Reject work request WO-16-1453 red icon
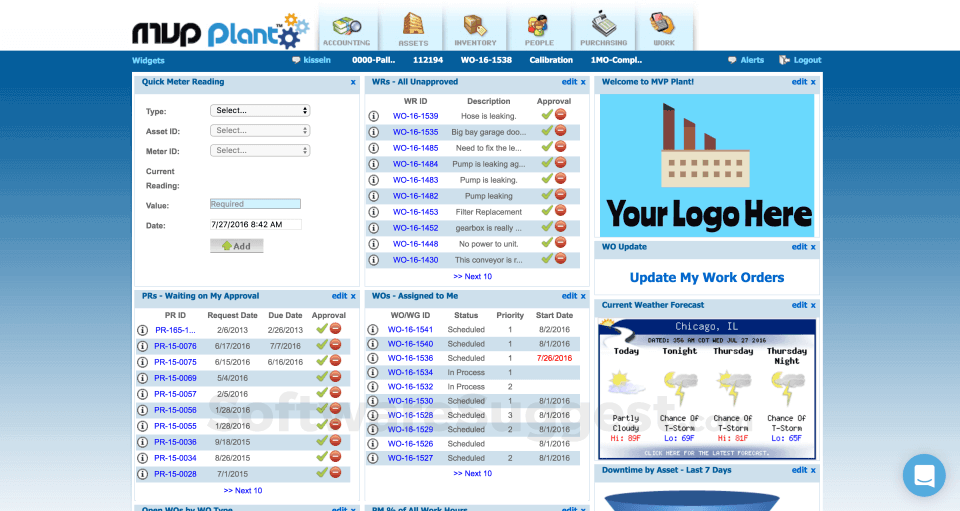This screenshot has width=960, height=511. tap(560, 211)
